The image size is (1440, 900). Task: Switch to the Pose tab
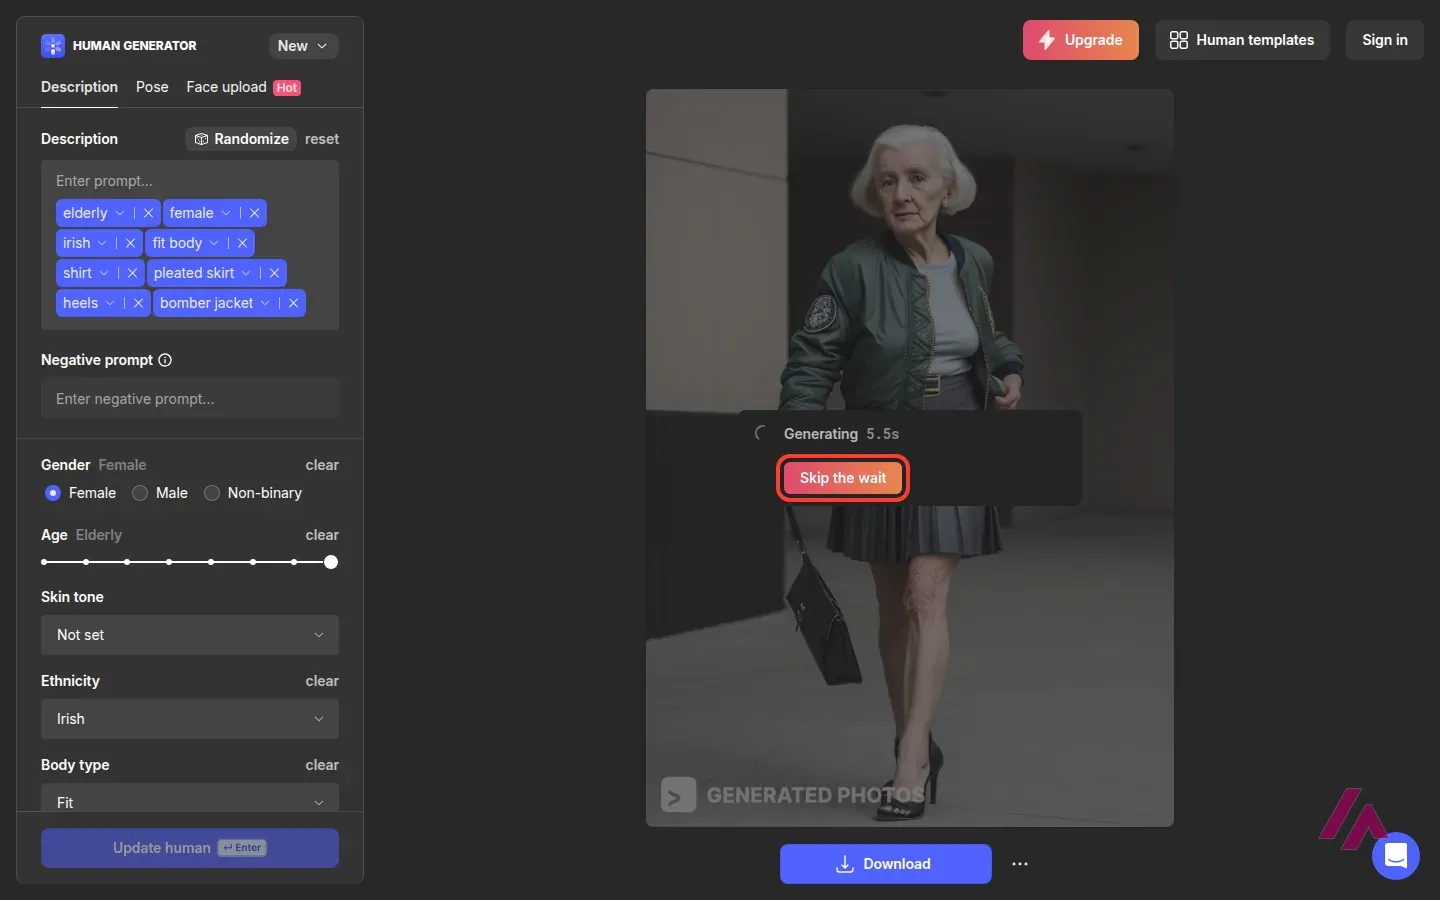click(x=152, y=87)
